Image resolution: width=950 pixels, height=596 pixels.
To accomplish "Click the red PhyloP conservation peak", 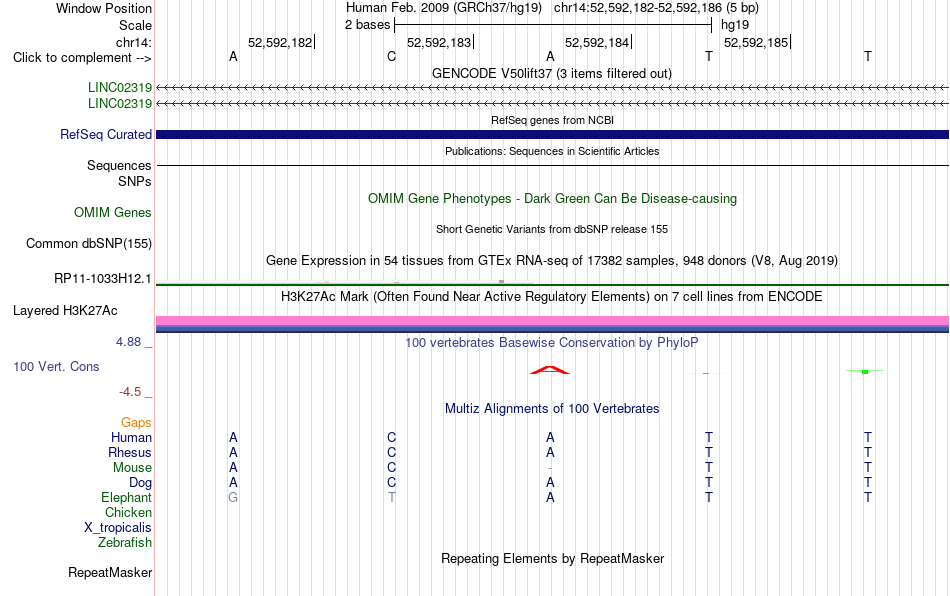I will tap(550, 370).
